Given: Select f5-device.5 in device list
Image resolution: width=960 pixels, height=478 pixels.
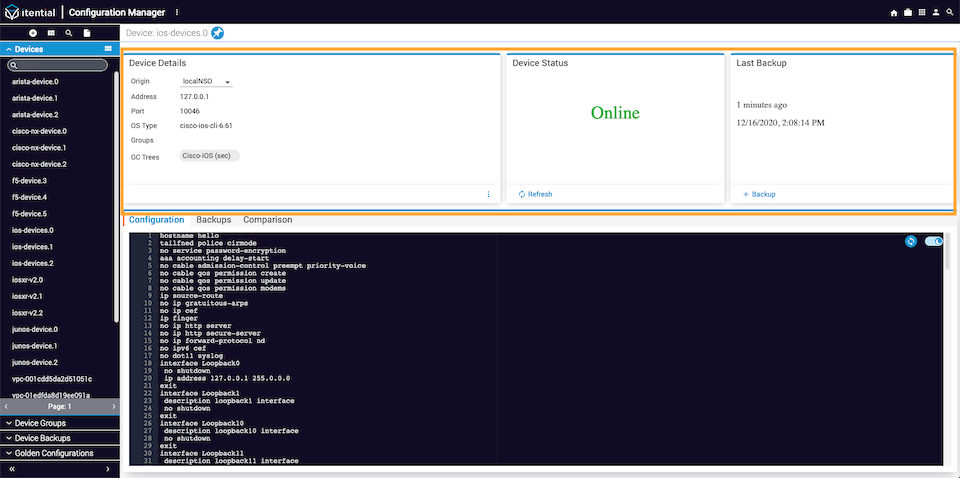Looking at the screenshot, I should pos(29,214).
